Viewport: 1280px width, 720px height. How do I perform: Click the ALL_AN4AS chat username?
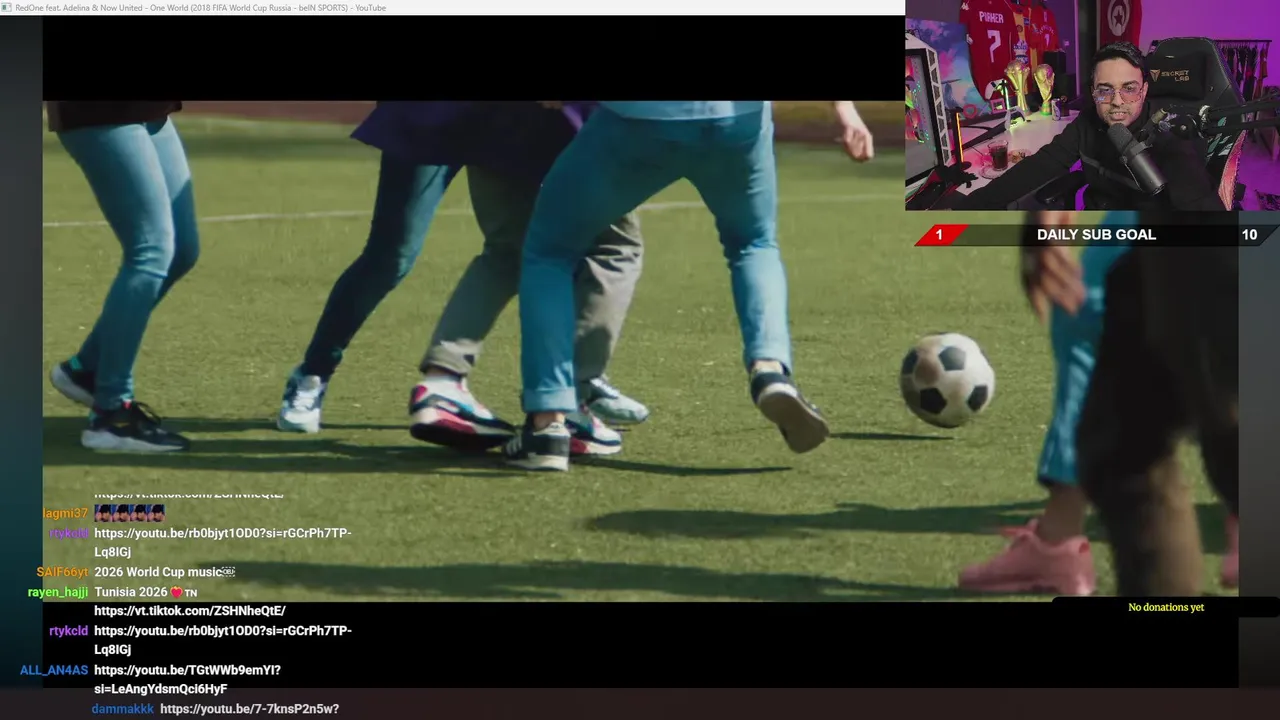click(54, 670)
